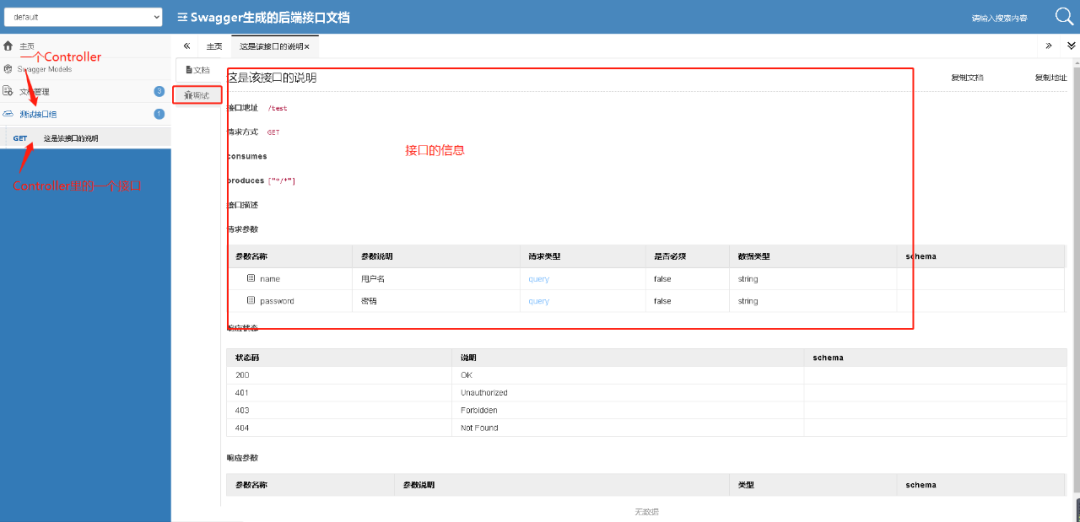Collapse tabs with the double-left arrow
Image resolution: width=1080 pixels, height=522 pixels.
(187, 46)
